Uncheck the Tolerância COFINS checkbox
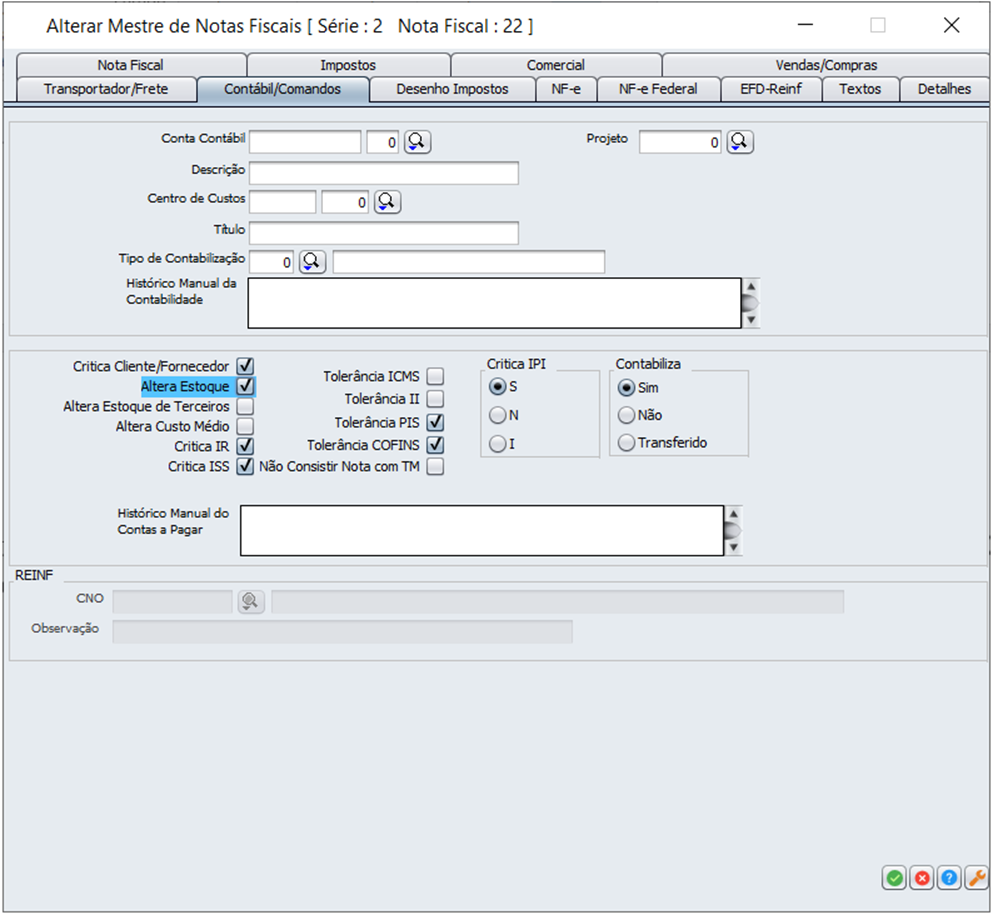 435,445
